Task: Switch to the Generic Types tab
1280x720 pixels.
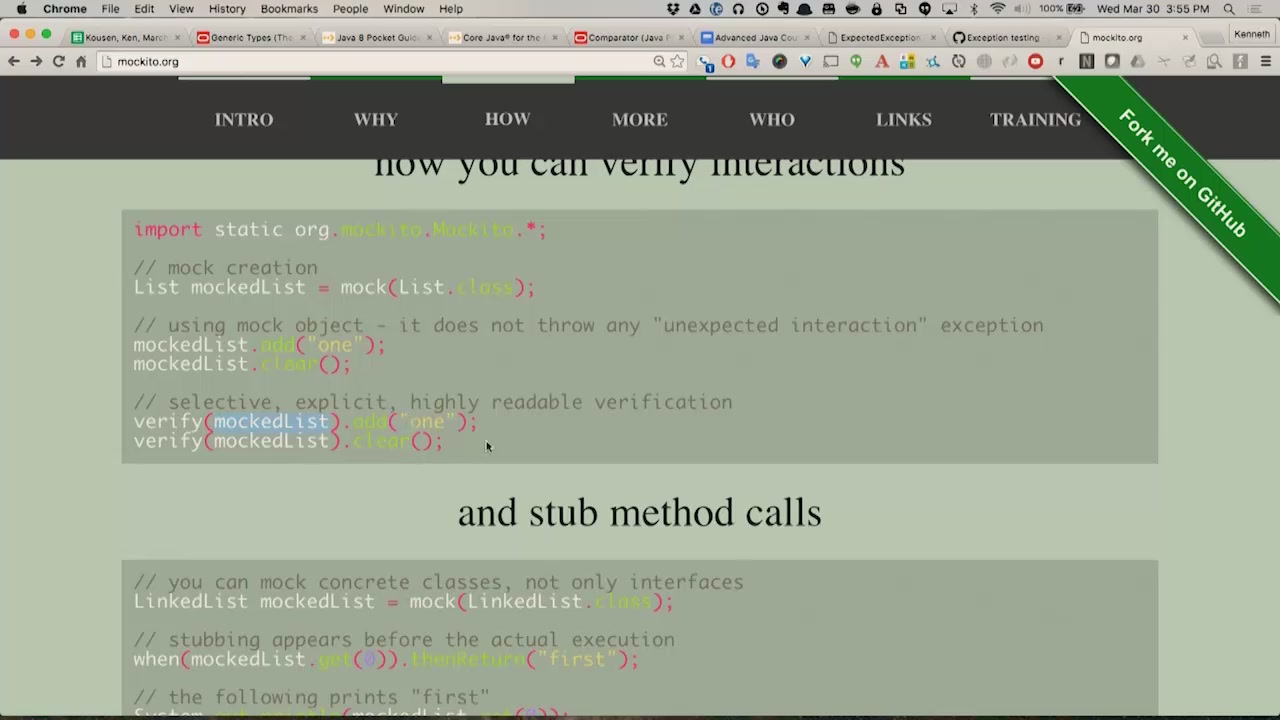Action: 250,38
